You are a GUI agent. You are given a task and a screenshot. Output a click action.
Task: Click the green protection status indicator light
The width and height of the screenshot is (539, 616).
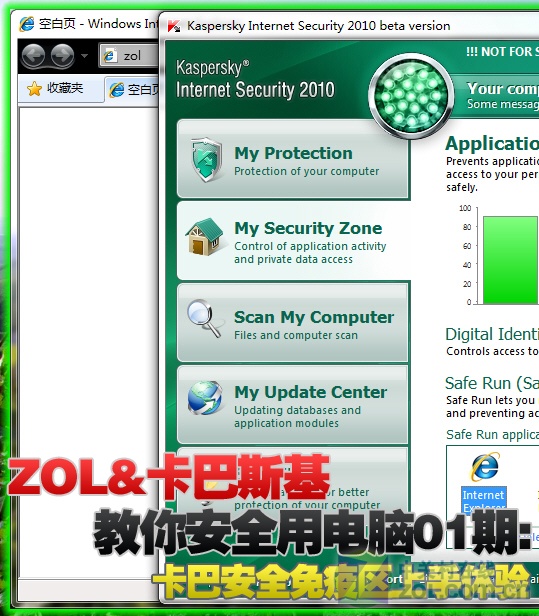coord(411,97)
